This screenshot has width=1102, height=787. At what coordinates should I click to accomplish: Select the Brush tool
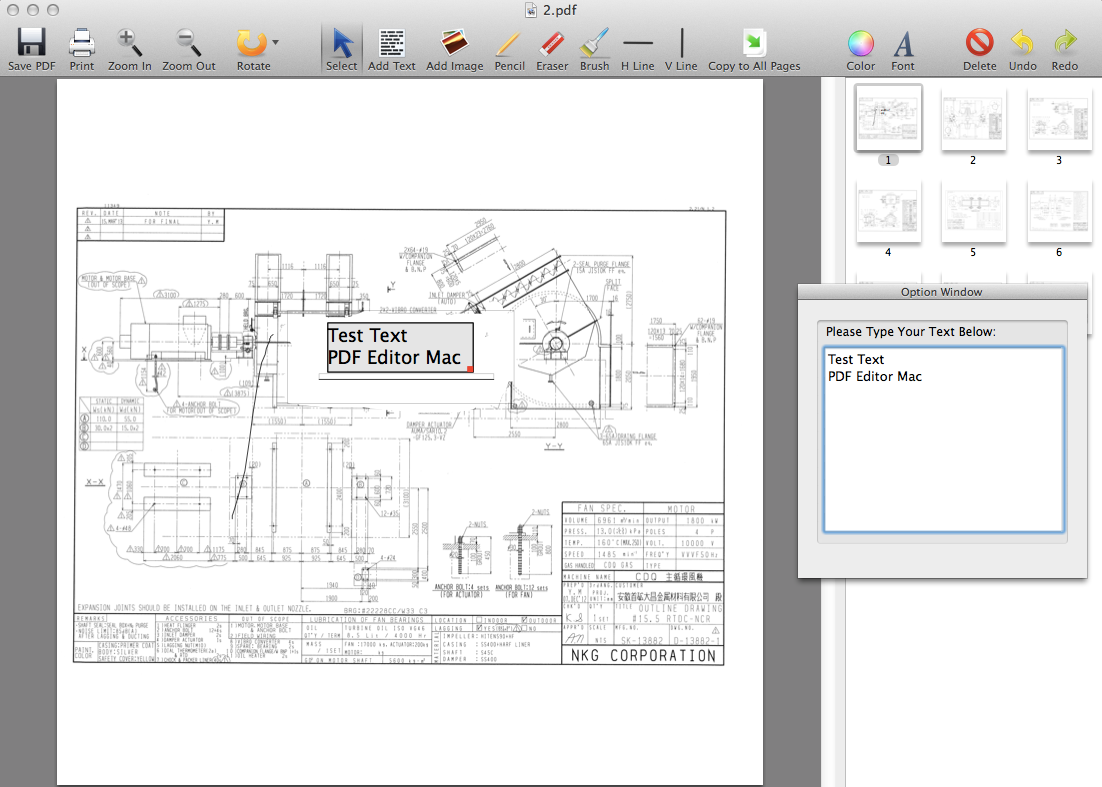coord(594,43)
